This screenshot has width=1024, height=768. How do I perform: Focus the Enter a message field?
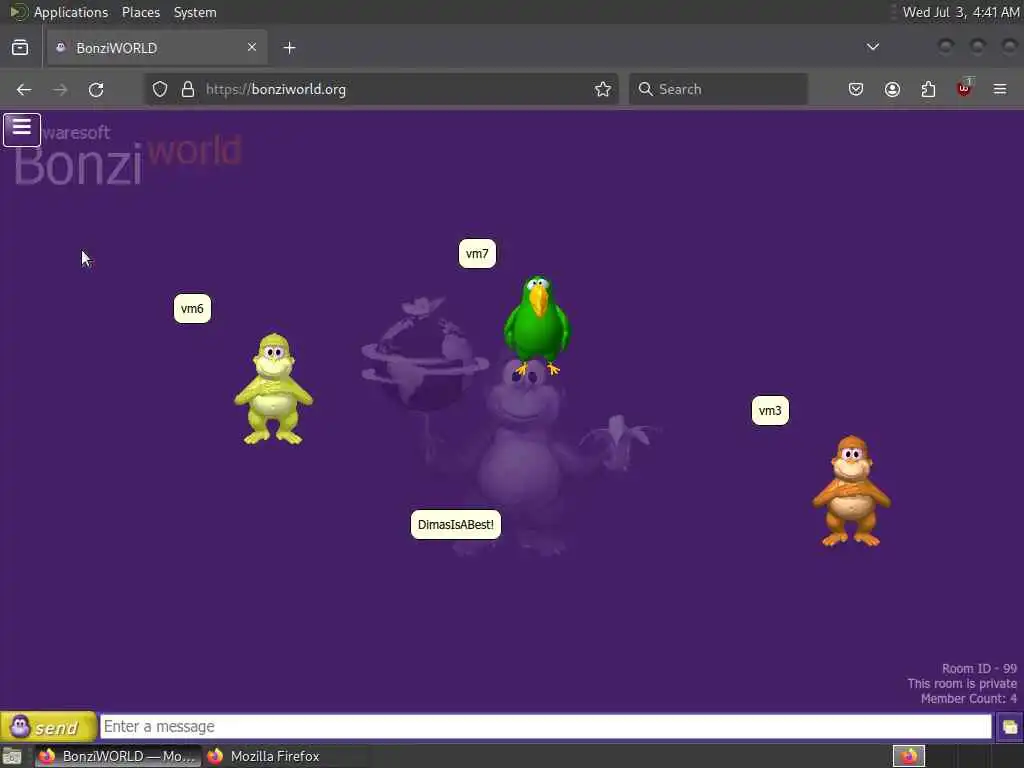[546, 727]
